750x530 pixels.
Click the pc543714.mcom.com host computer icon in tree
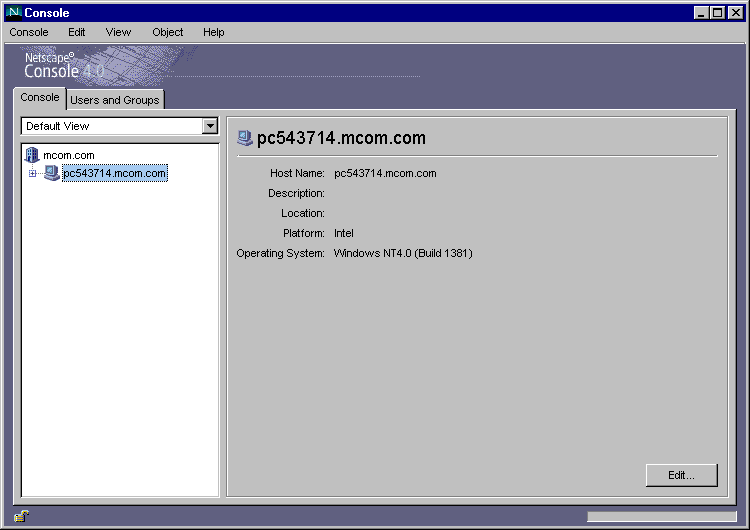click(x=51, y=173)
